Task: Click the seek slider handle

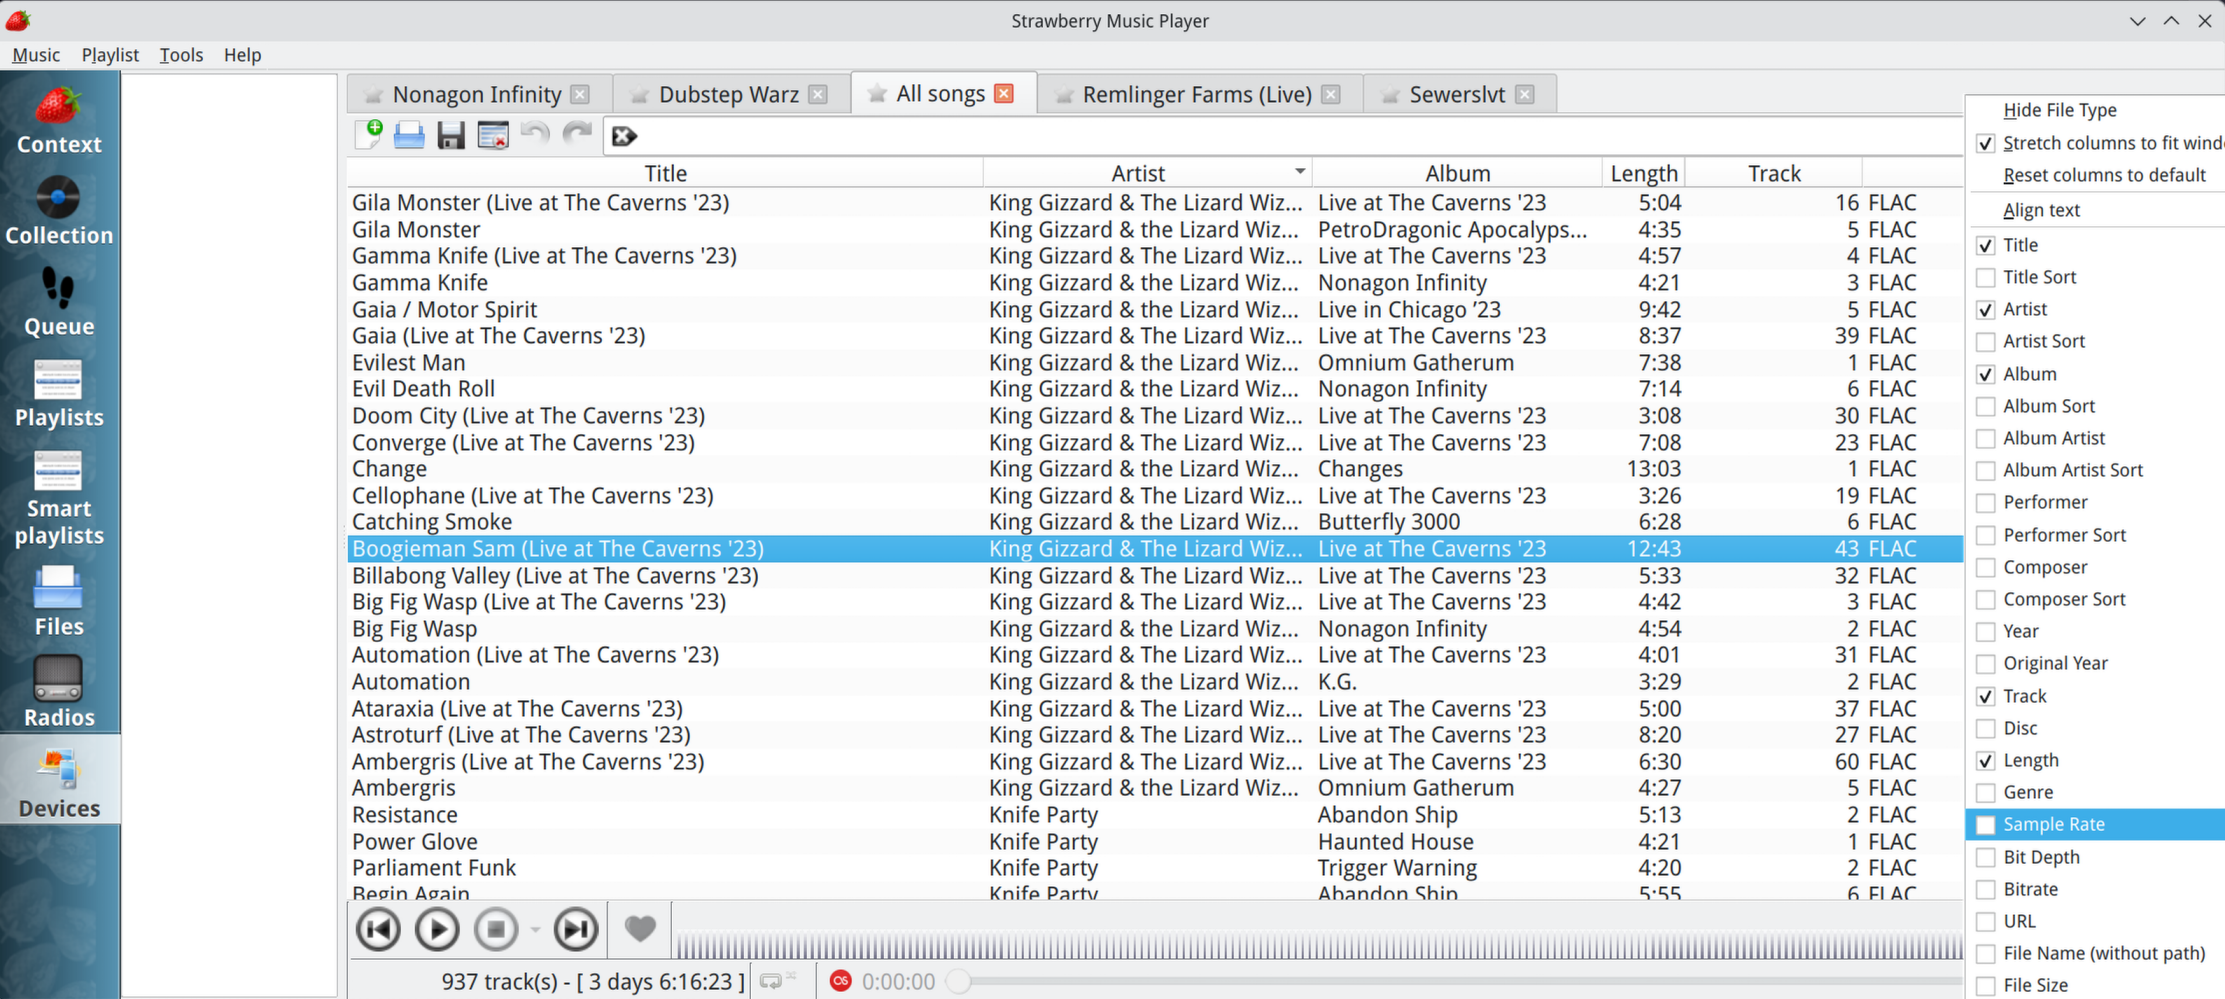Action: 958,981
